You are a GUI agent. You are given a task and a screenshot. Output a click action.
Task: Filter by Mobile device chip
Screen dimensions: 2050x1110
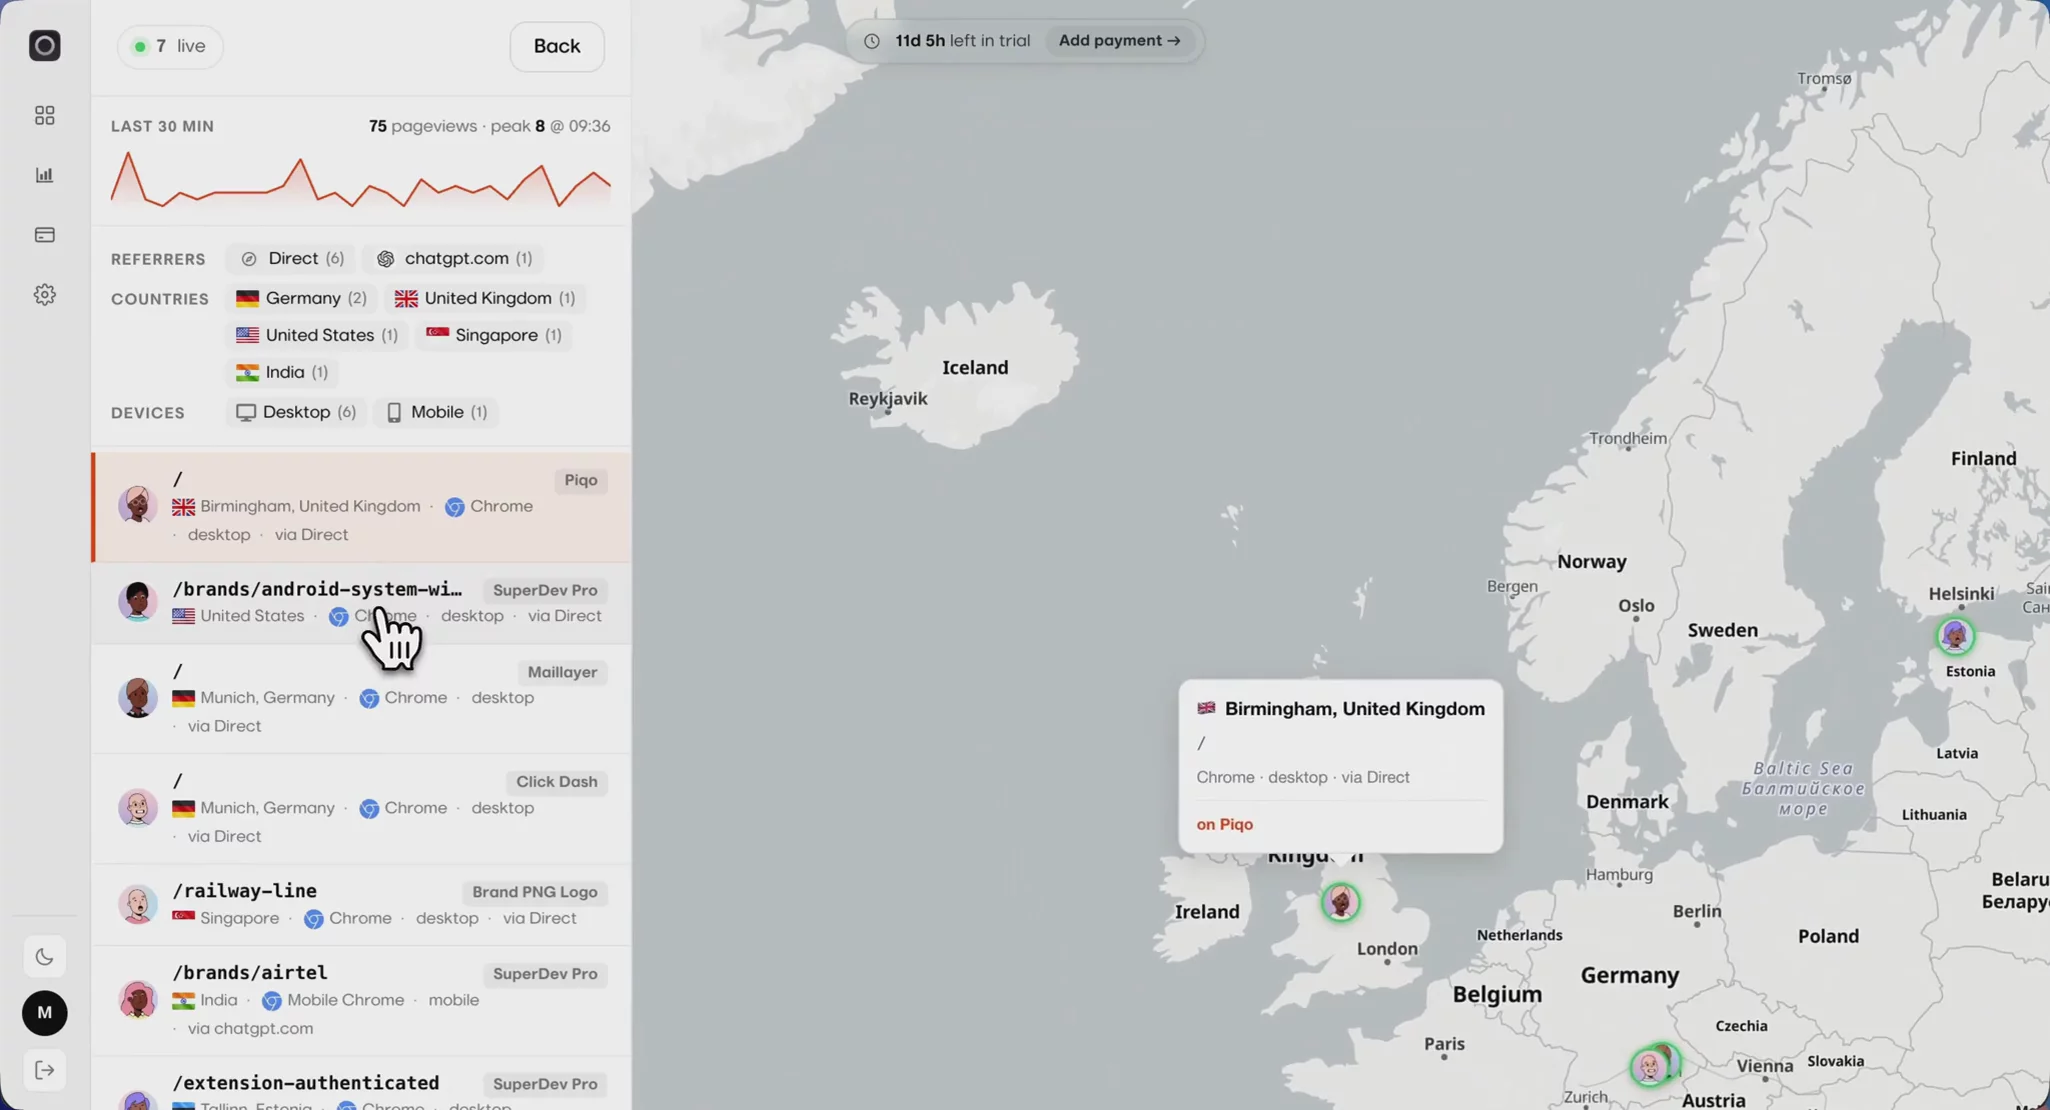tap(437, 413)
